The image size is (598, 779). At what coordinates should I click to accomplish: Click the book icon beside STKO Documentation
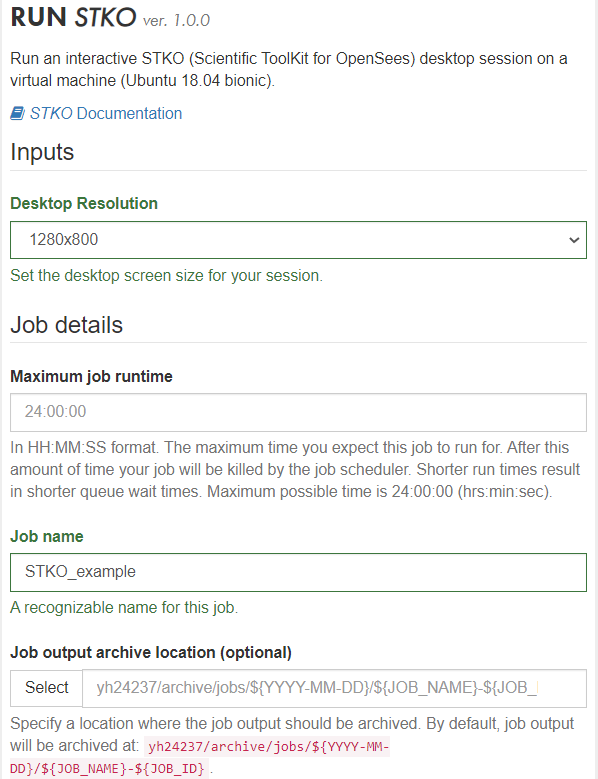17,114
